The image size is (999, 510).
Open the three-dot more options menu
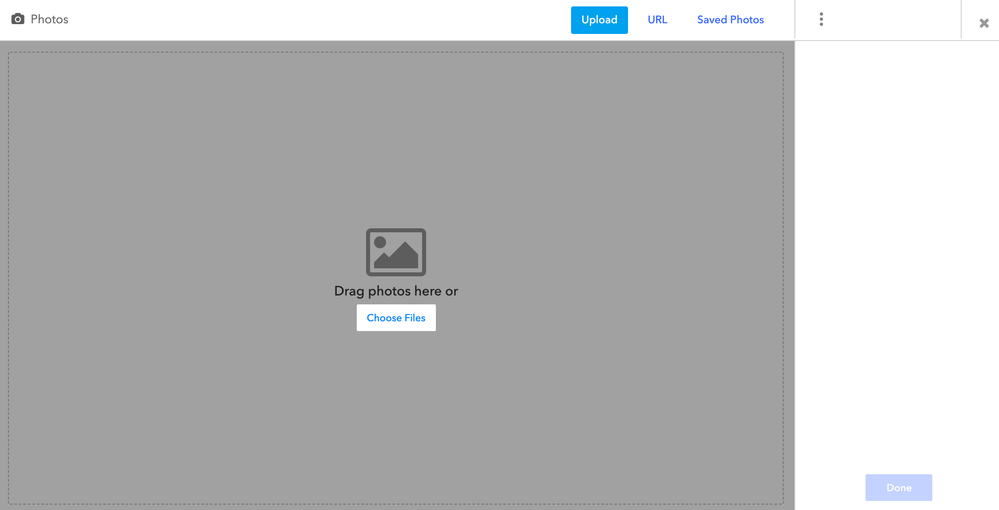pyautogui.click(x=821, y=20)
